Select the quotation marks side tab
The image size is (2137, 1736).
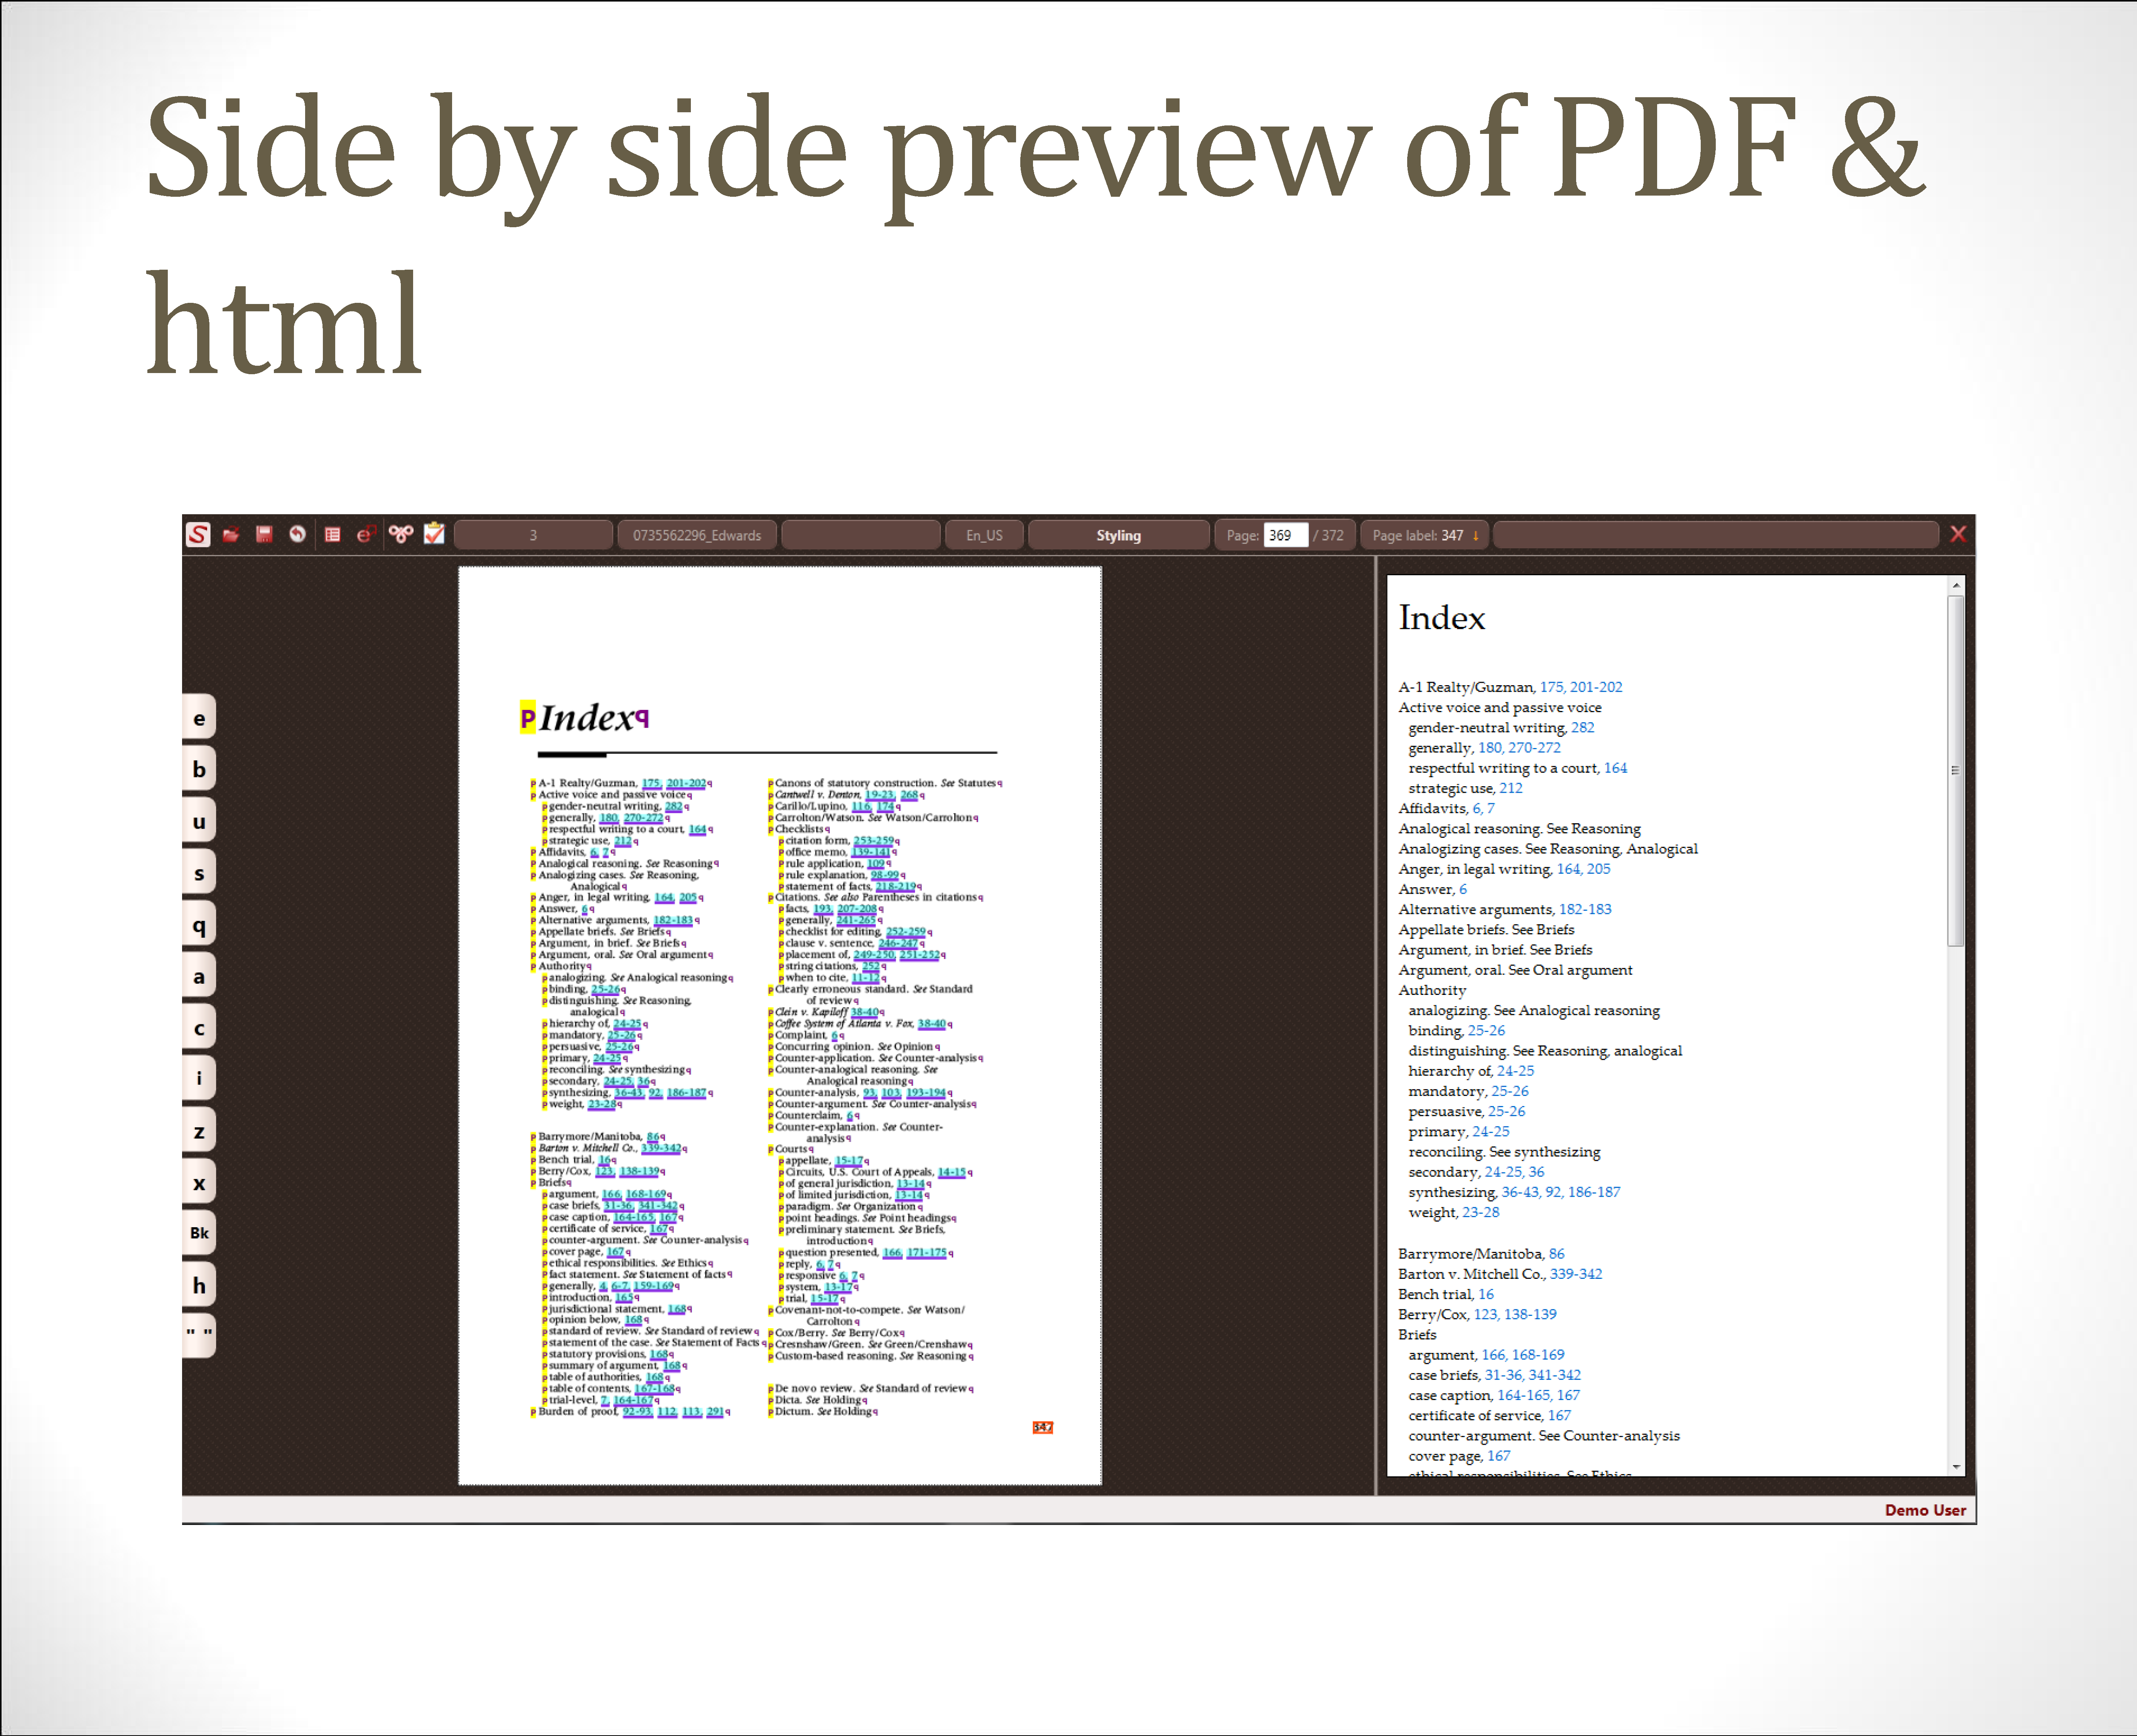coord(199,1335)
